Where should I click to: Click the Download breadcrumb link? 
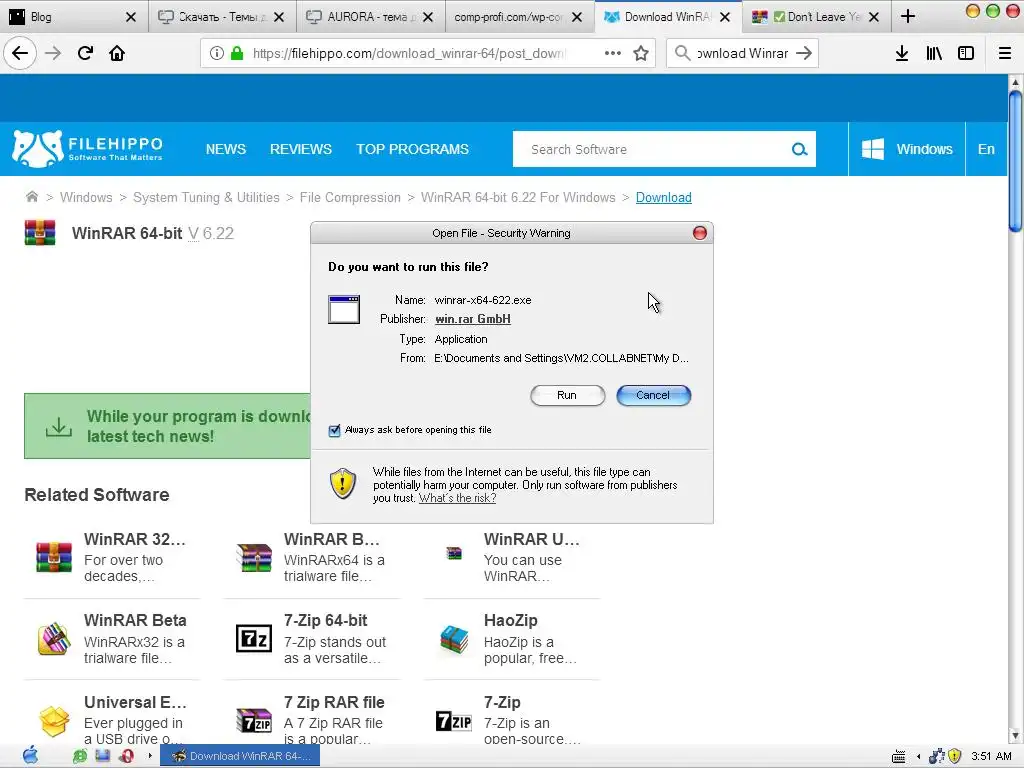click(664, 197)
